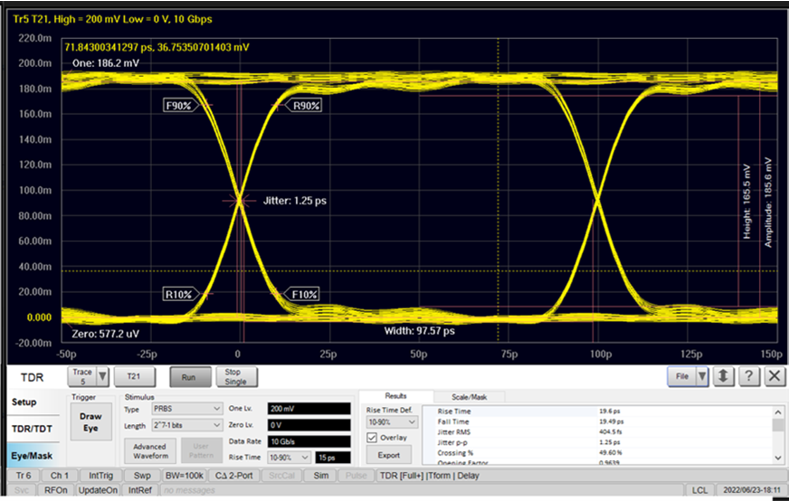Viewport: 789px width, 501px height.
Task: Click the Ch 1 status bar item
Action: coord(59,475)
